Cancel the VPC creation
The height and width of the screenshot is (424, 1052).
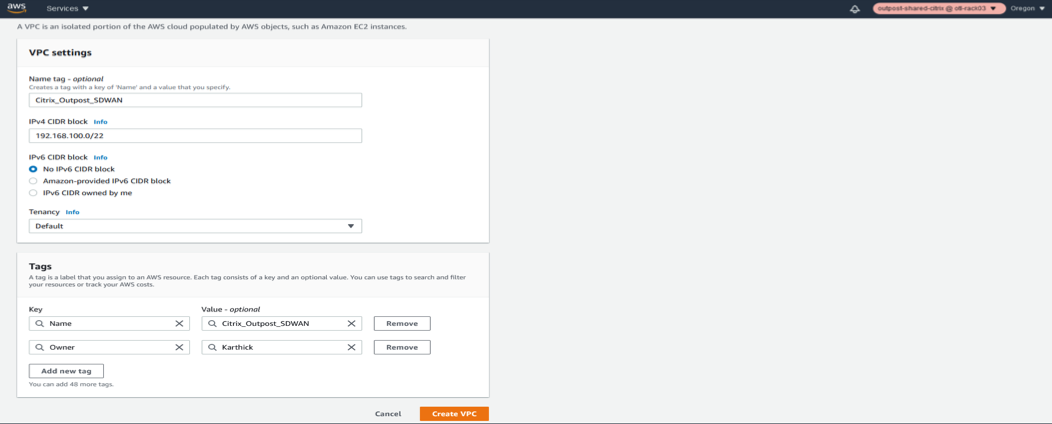(388, 414)
